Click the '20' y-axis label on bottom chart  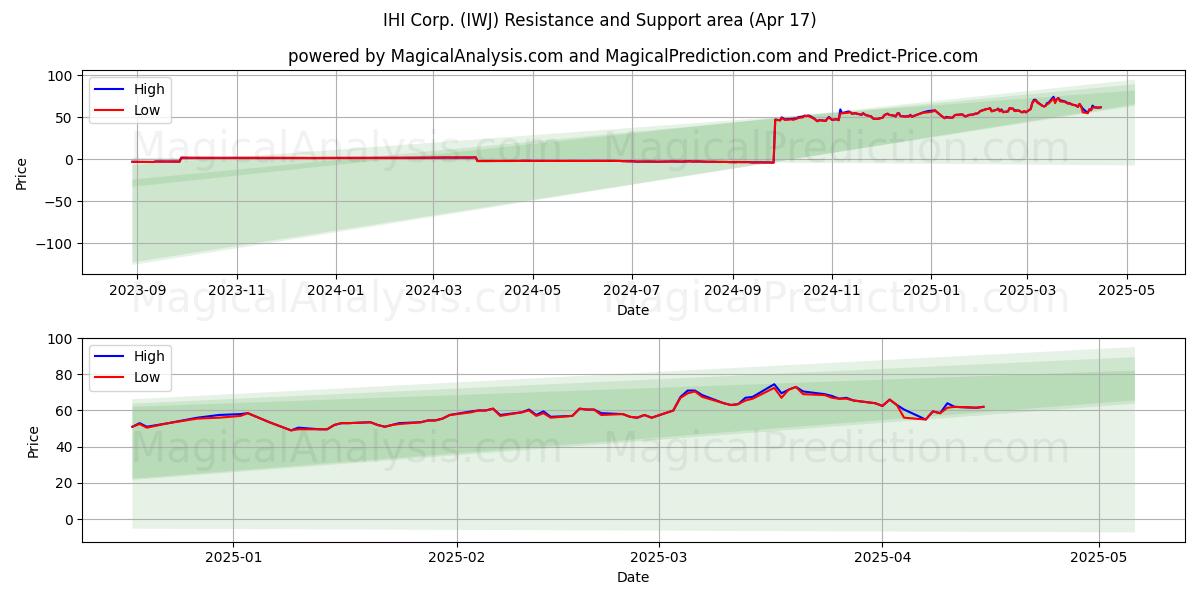tap(65, 483)
